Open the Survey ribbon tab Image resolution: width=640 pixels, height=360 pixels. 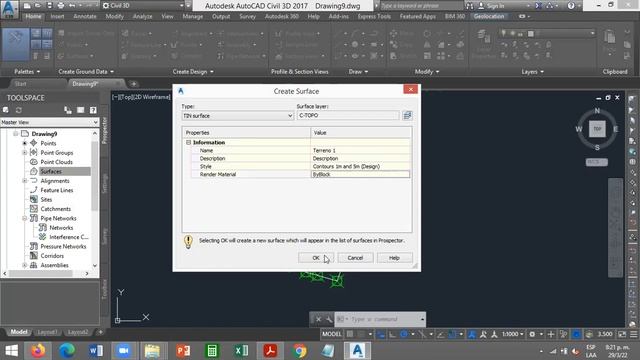pyautogui.click(x=247, y=16)
